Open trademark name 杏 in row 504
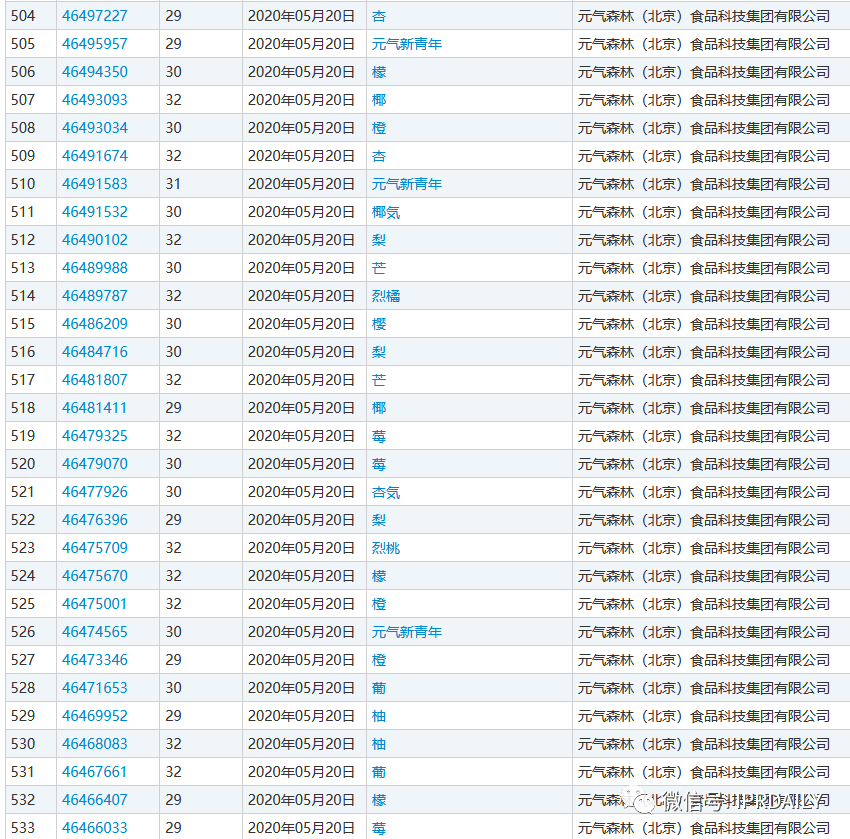This screenshot has width=850, height=839. [379, 16]
